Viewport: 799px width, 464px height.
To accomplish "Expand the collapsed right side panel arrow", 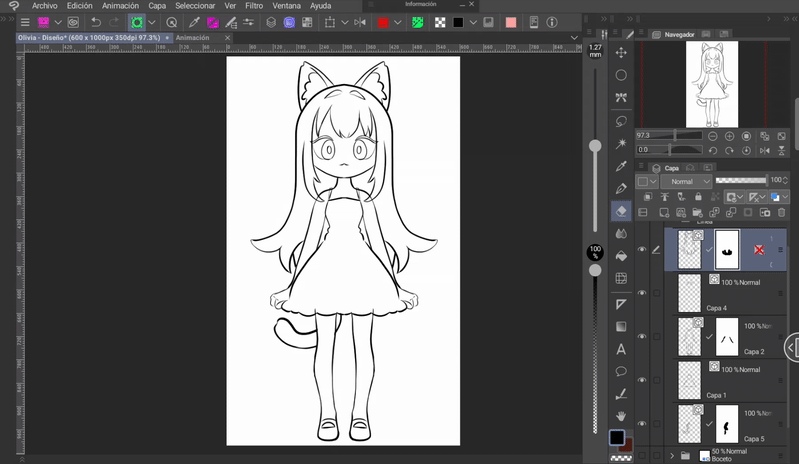I will (791, 347).
